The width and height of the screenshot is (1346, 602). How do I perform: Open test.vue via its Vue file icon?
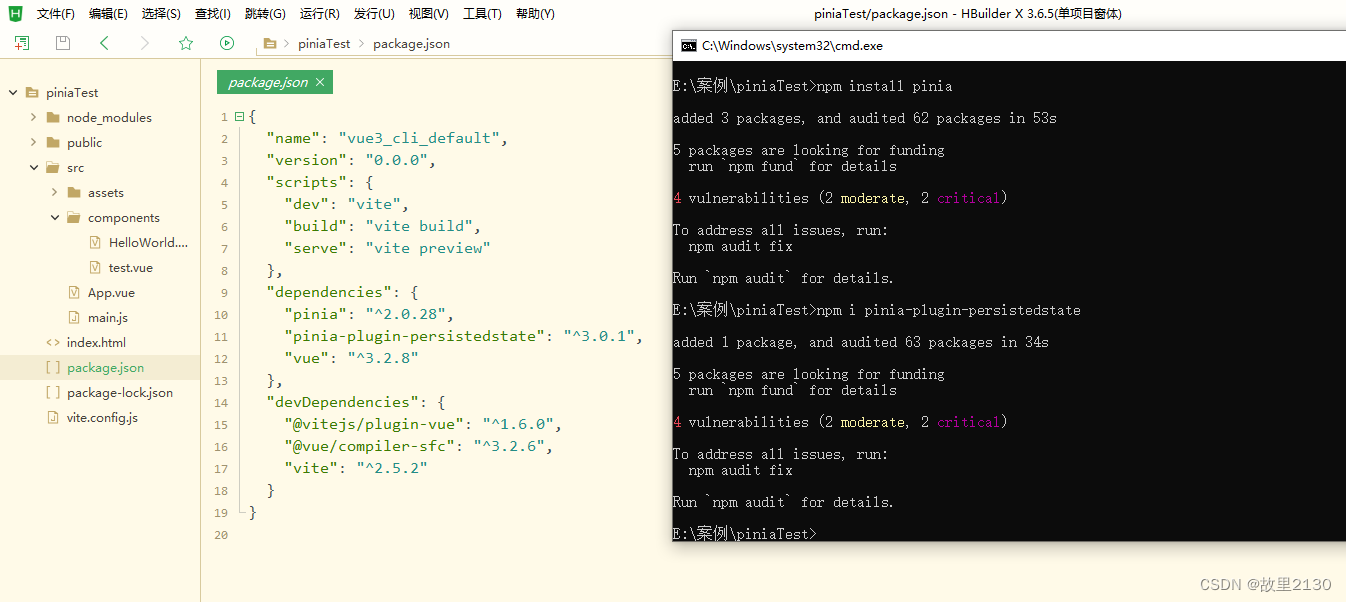pos(96,267)
